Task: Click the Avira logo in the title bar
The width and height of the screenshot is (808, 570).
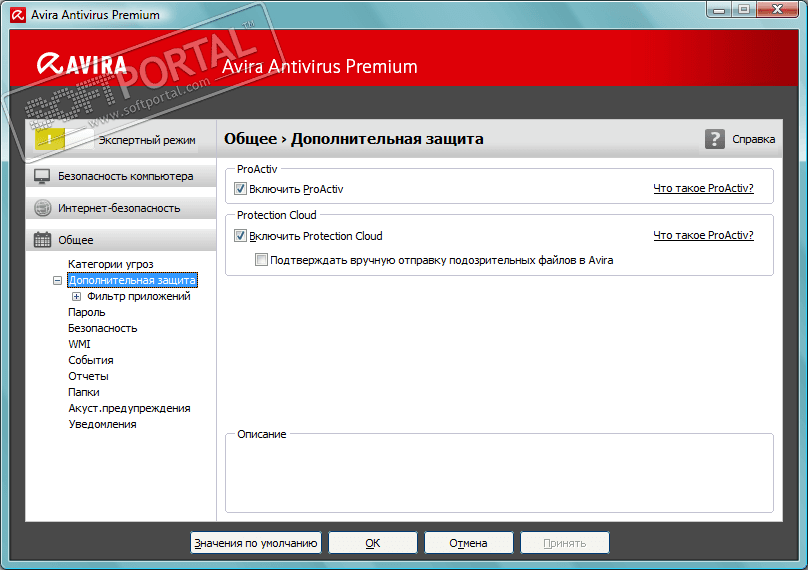Action: click(x=18, y=15)
